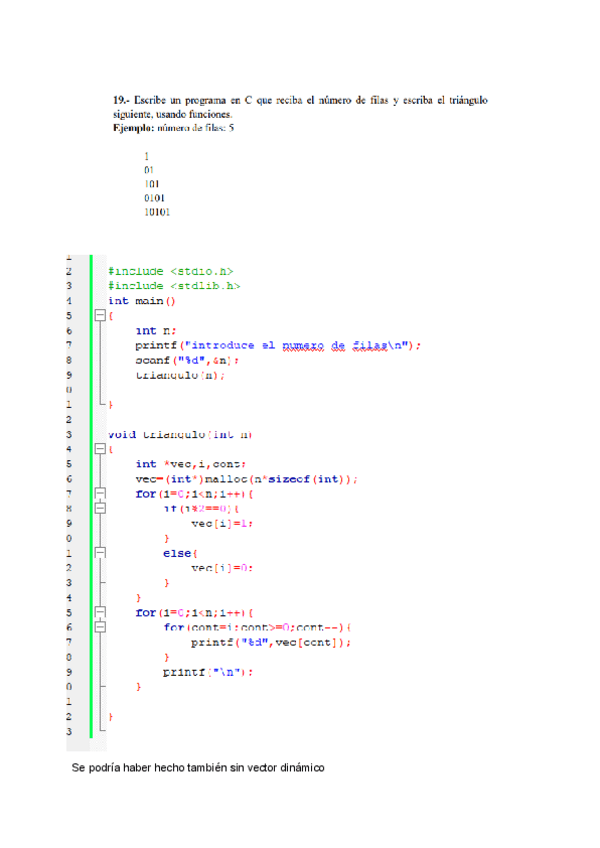
Task: Click the printf("%d",vec[cont]); line
Action: pos(271,642)
